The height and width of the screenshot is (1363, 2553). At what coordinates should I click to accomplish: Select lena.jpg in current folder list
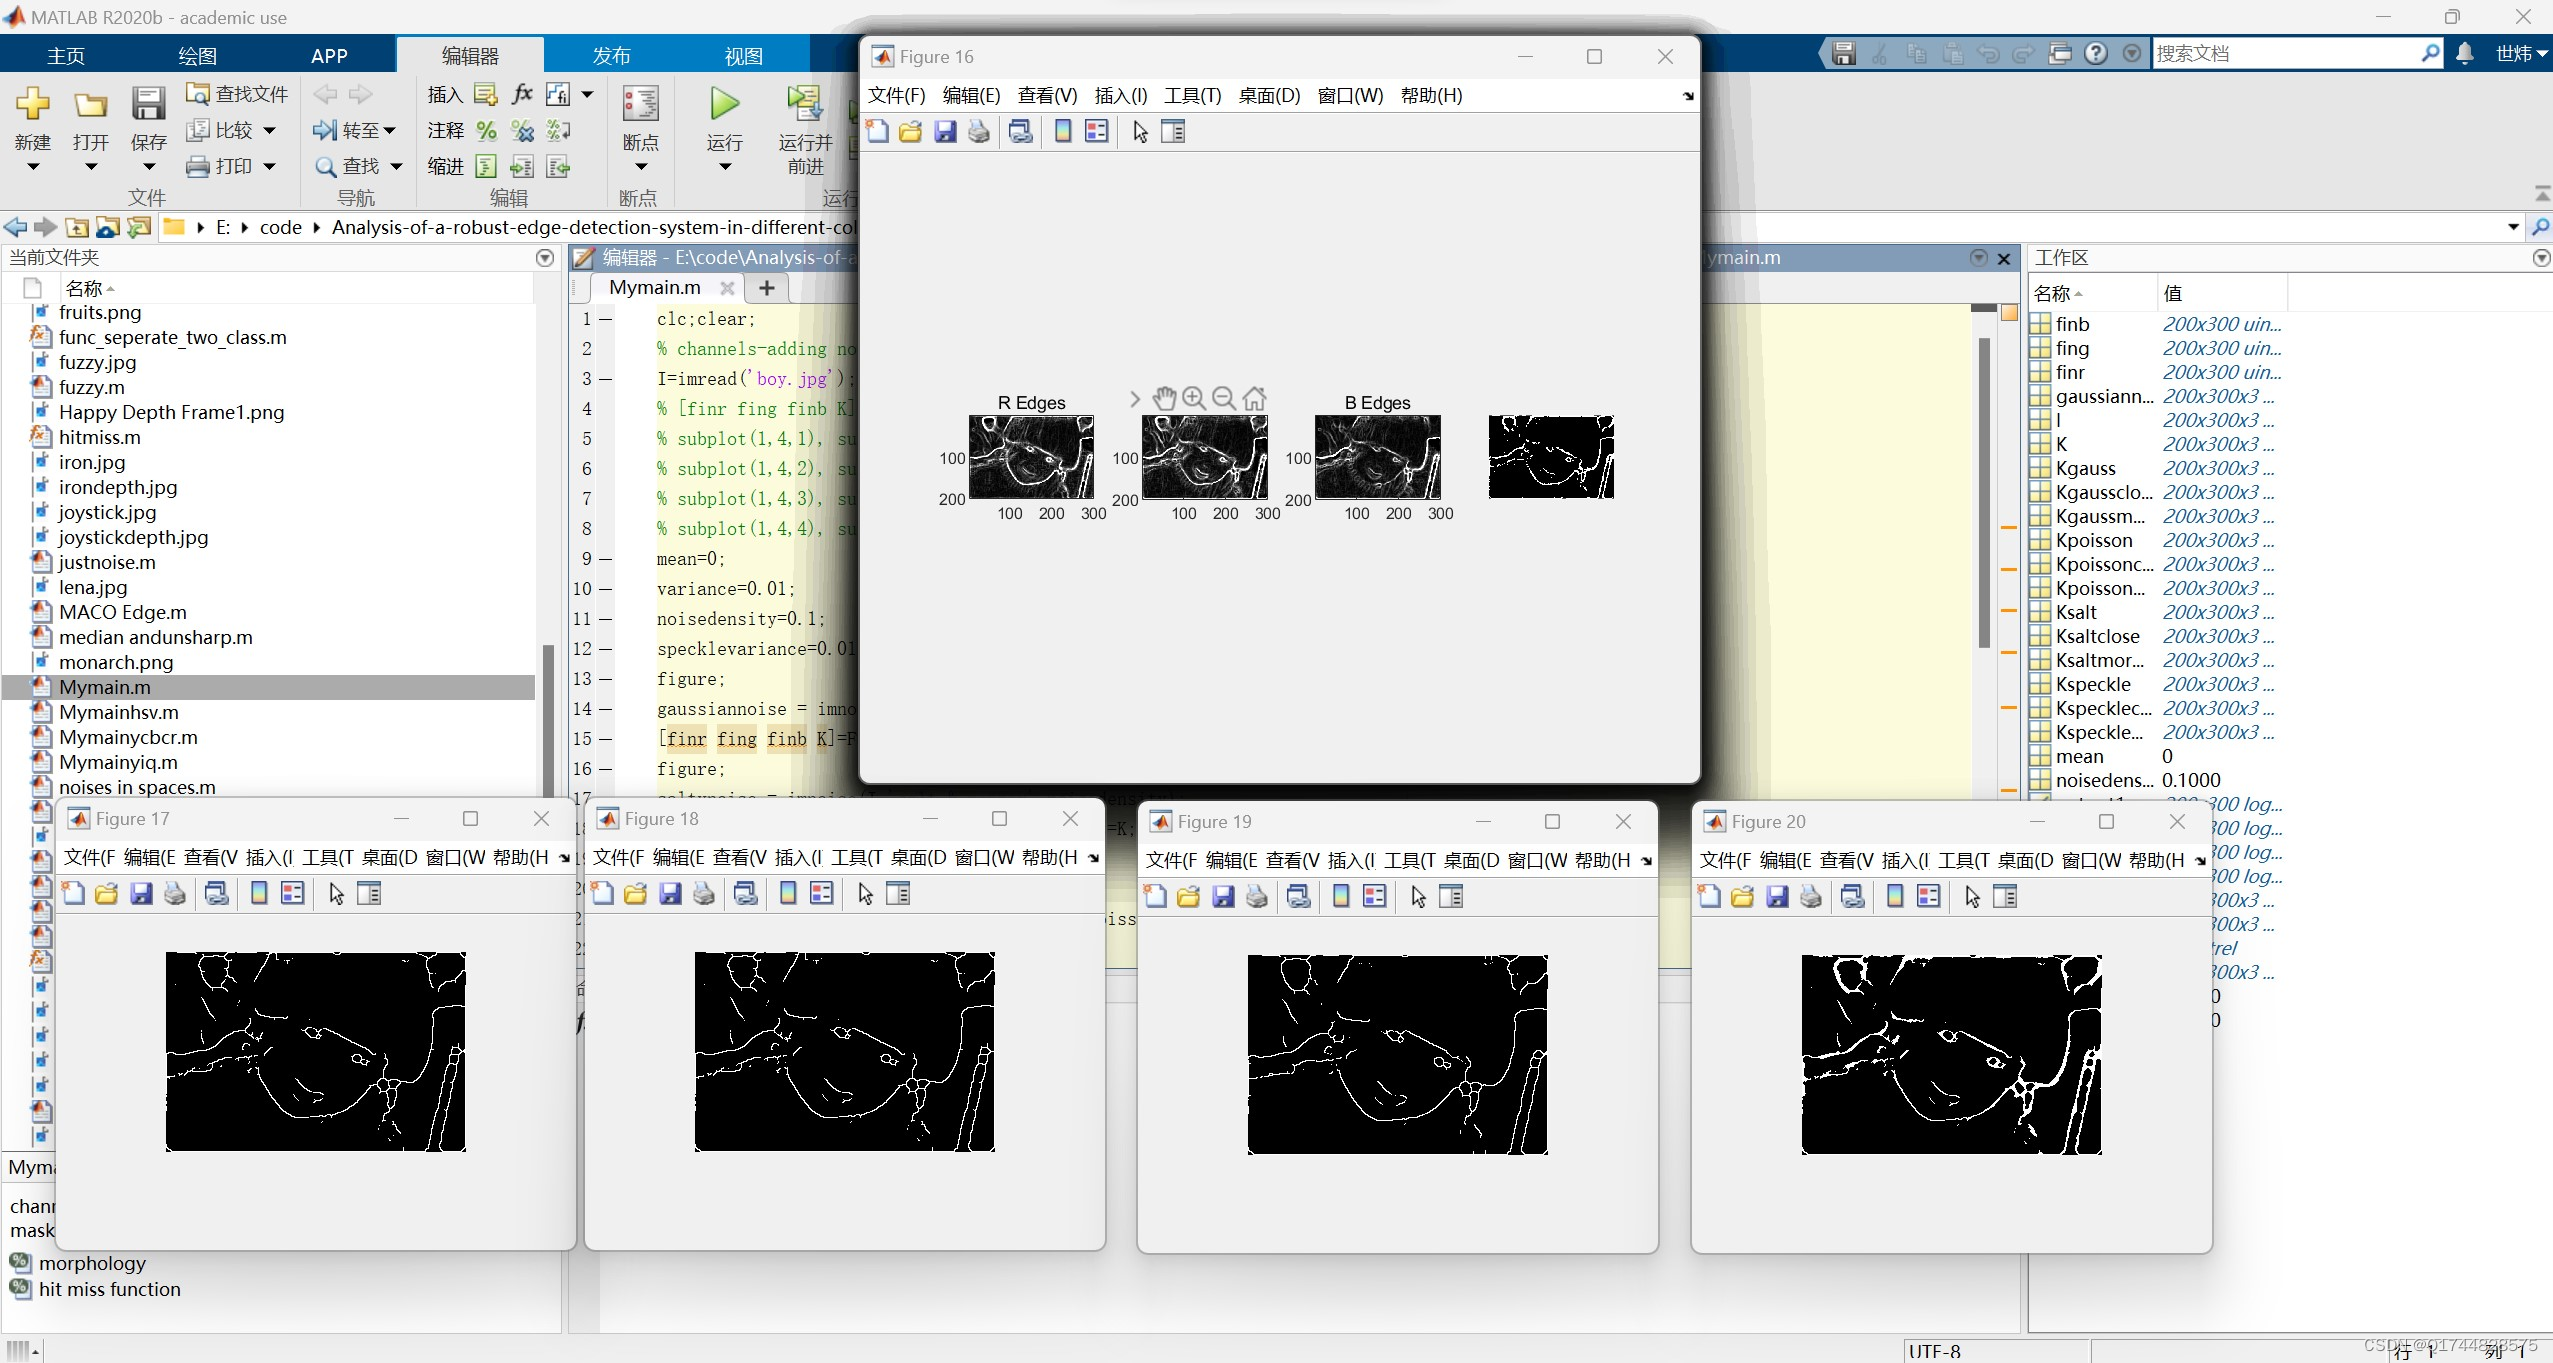(x=269, y=587)
